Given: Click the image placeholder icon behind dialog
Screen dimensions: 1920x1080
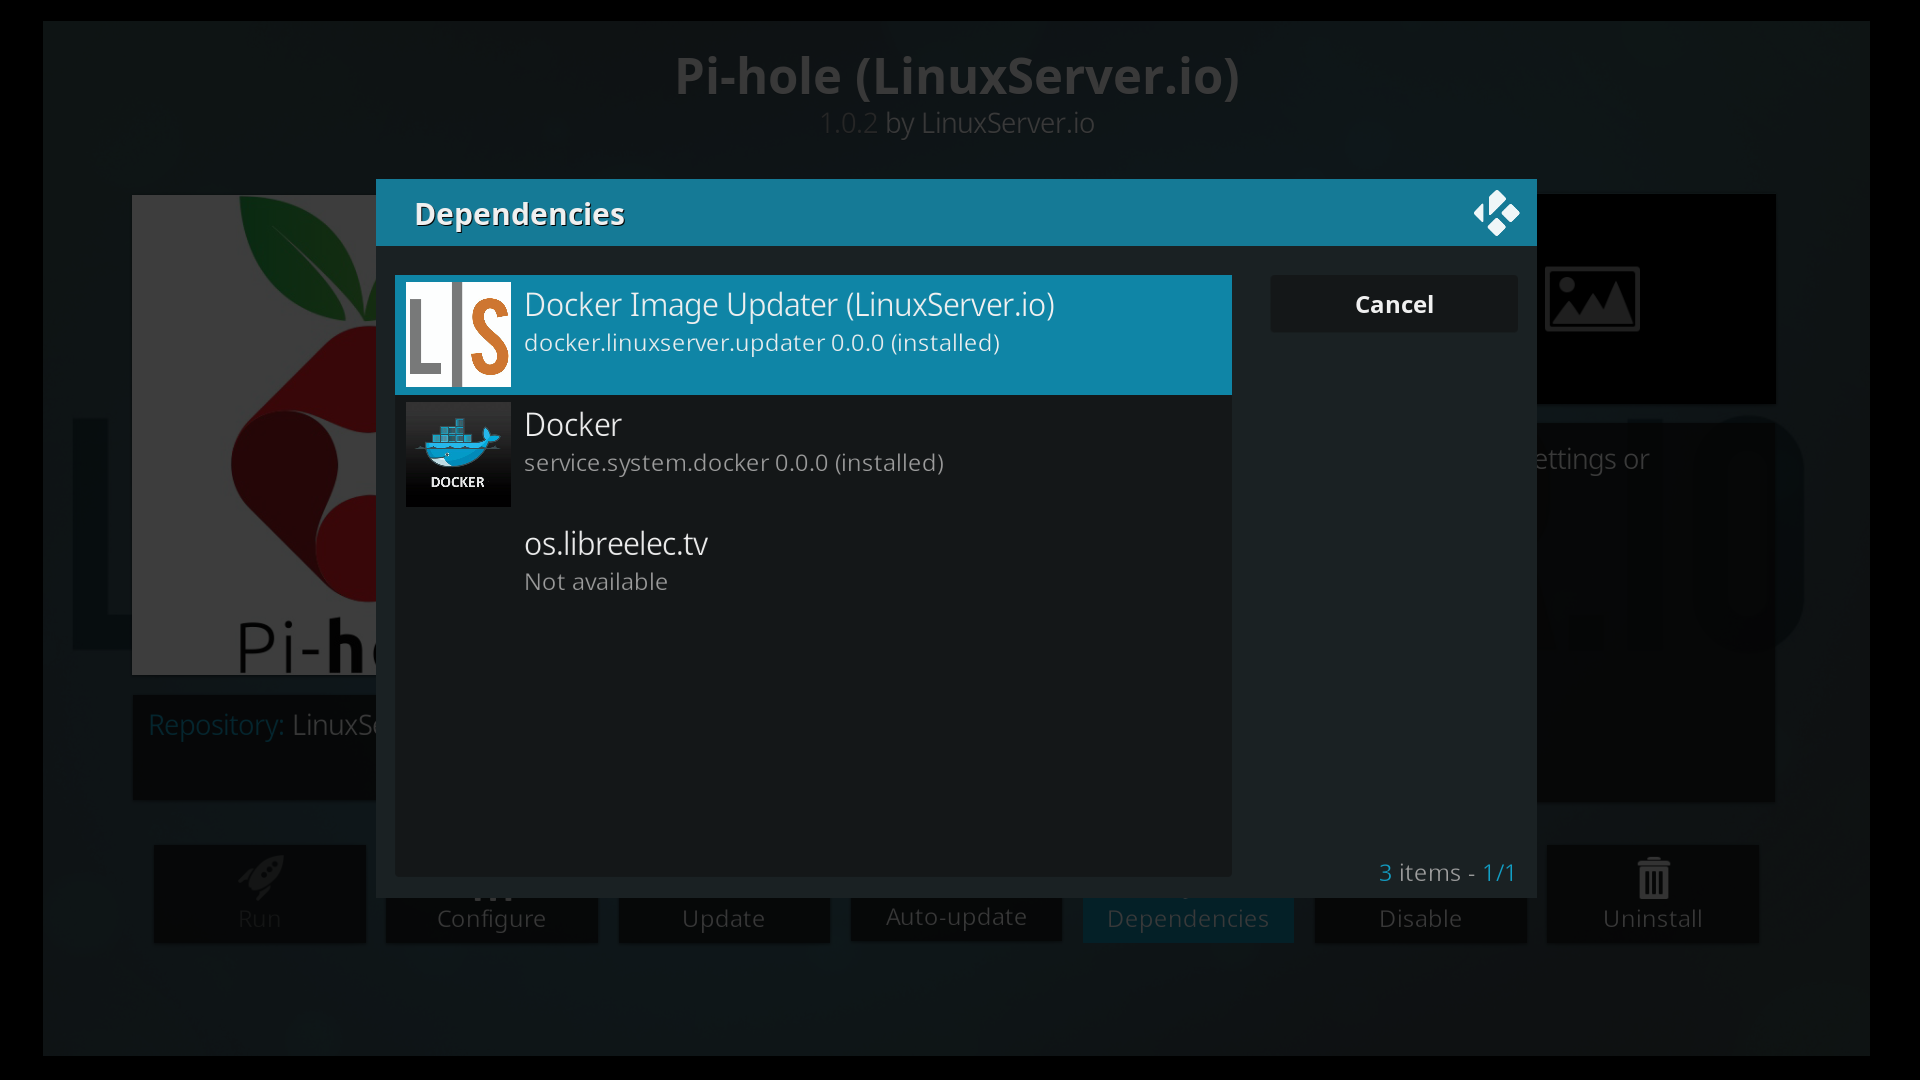Looking at the screenshot, I should pos(1592,298).
